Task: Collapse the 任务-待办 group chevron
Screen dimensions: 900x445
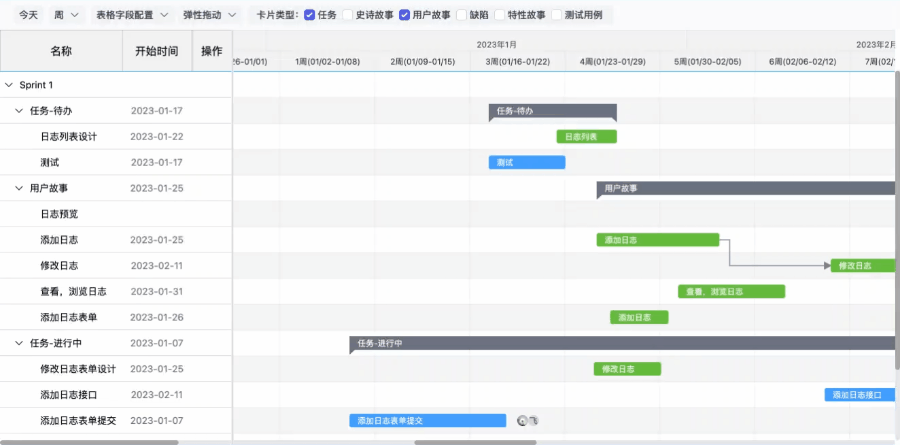Action: point(19,111)
